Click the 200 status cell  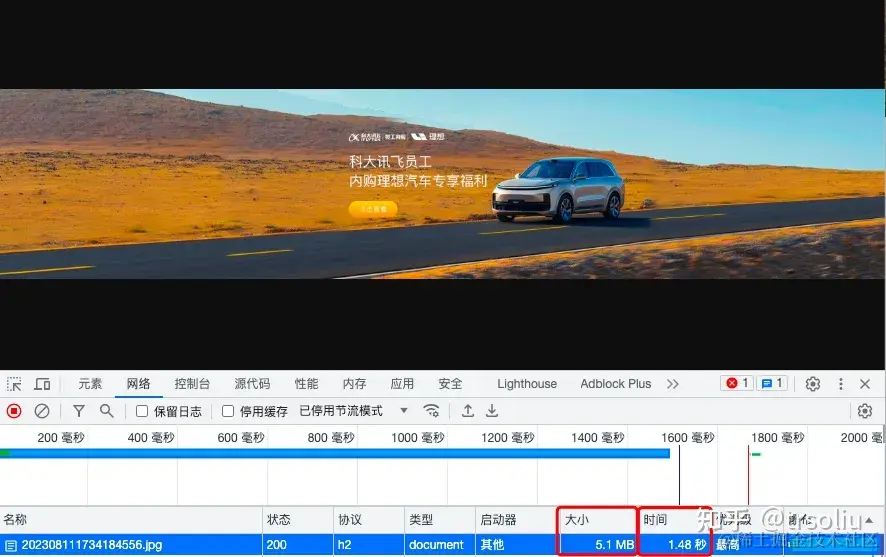click(298, 545)
